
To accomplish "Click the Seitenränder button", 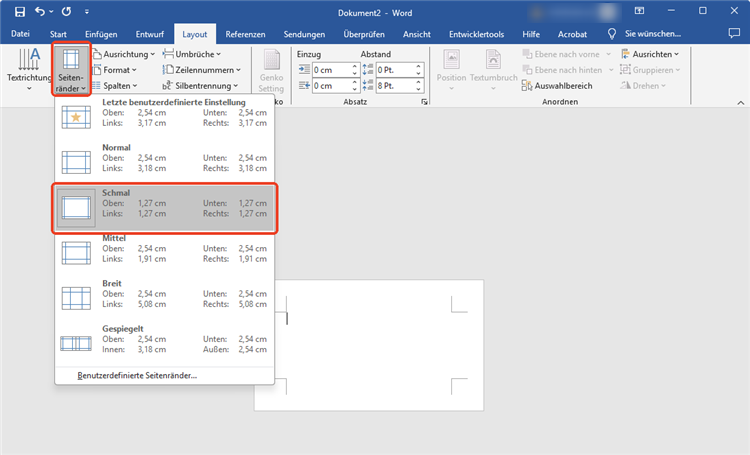I will coord(71,69).
